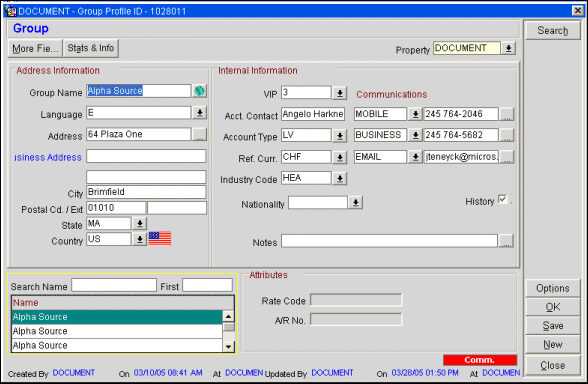
Task: Click ellipsis button beside MOBILE phone number
Action: click(507, 114)
